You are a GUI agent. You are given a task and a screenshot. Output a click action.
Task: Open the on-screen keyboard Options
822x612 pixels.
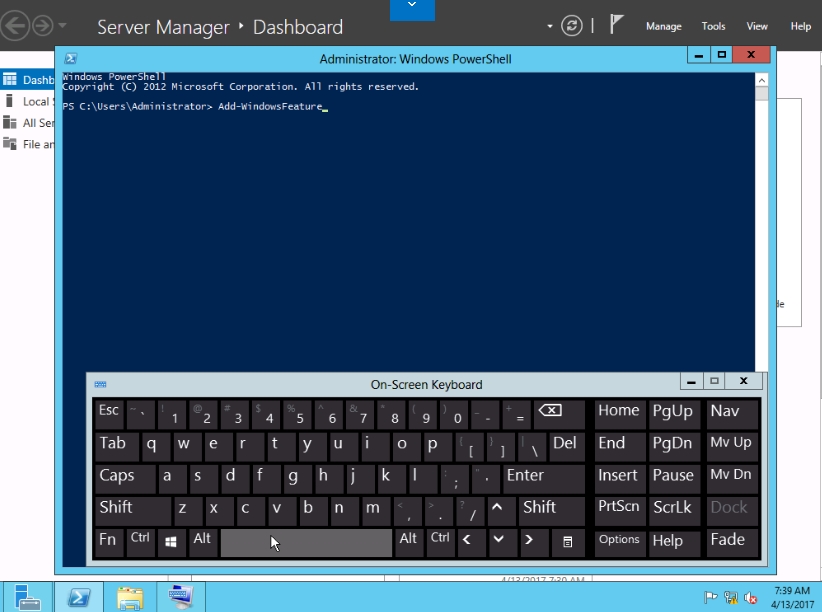(620, 542)
